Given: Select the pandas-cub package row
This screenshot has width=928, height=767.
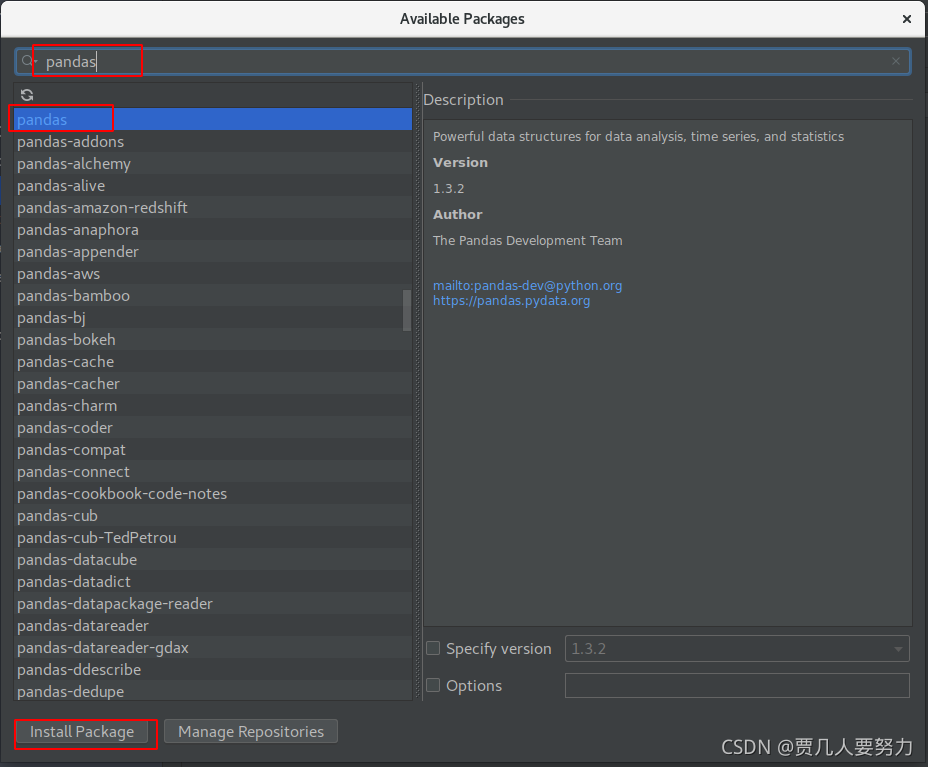Looking at the screenshot, I should [x=213, y=515].
